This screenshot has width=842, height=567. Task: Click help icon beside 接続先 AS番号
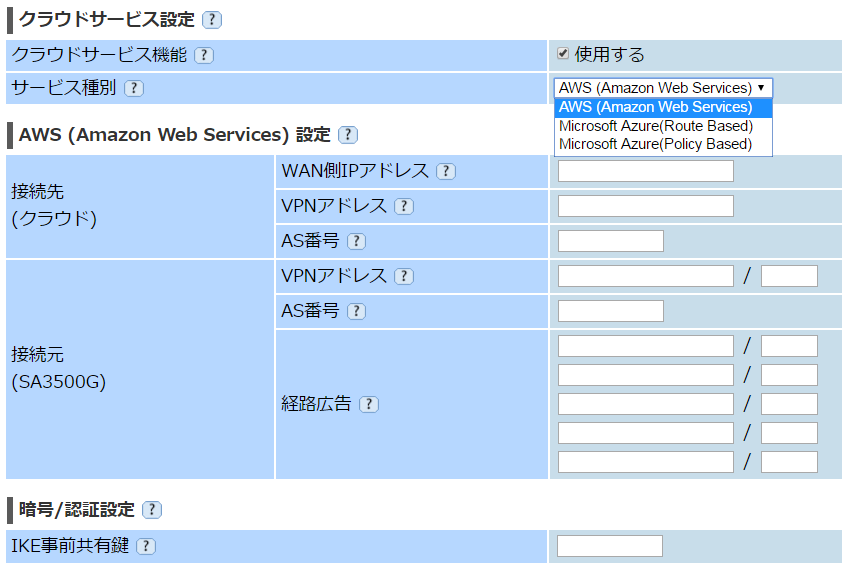pos(356,241)
